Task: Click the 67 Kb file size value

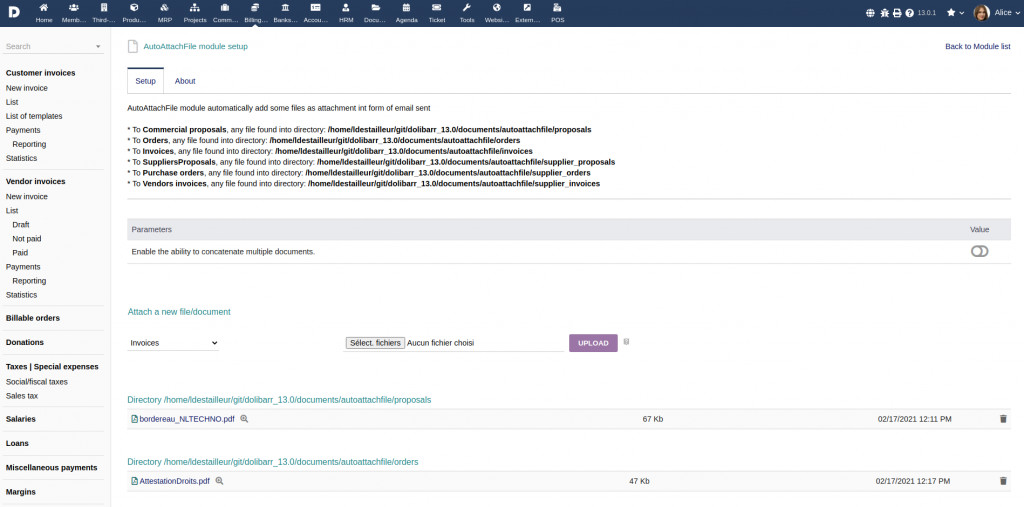Action: [x=652, y=419]
